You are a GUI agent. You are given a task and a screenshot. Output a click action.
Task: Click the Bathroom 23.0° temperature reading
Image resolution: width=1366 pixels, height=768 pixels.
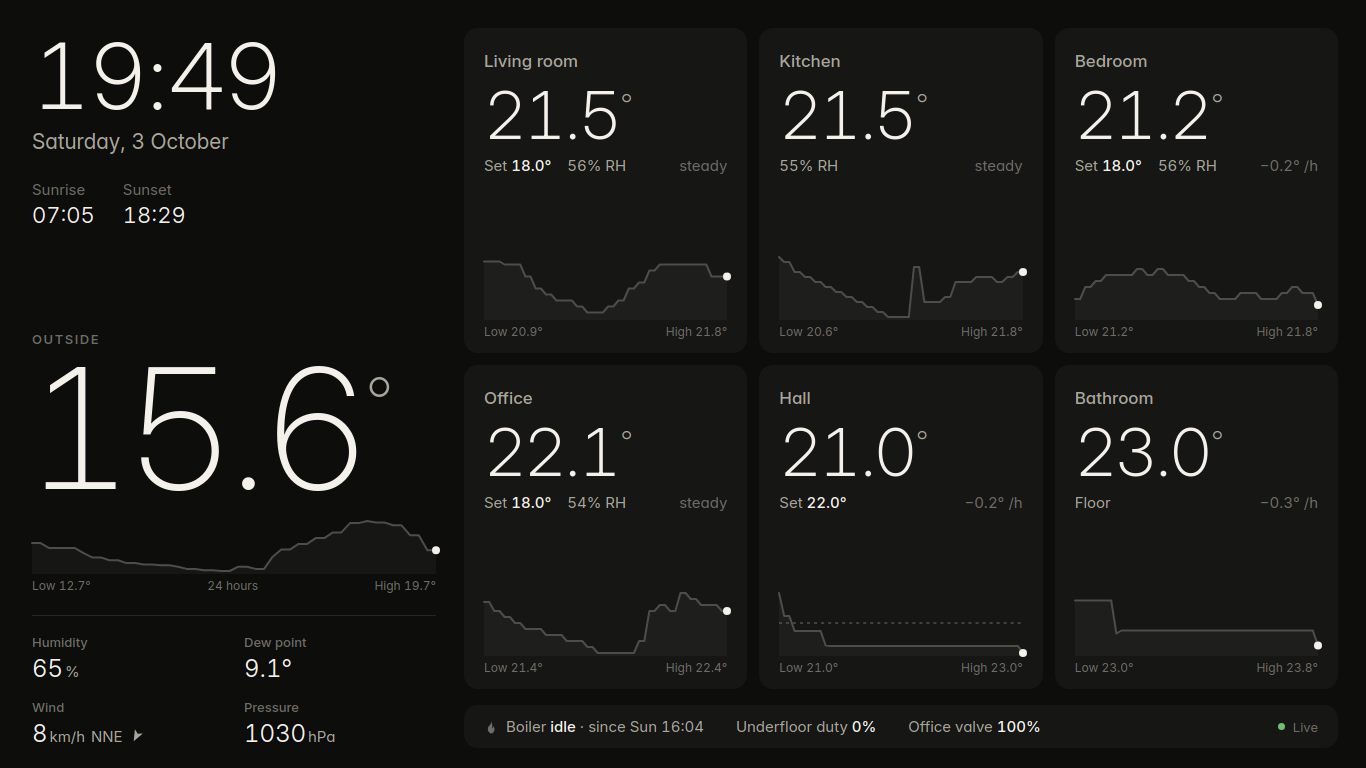tap(1150, 453)
